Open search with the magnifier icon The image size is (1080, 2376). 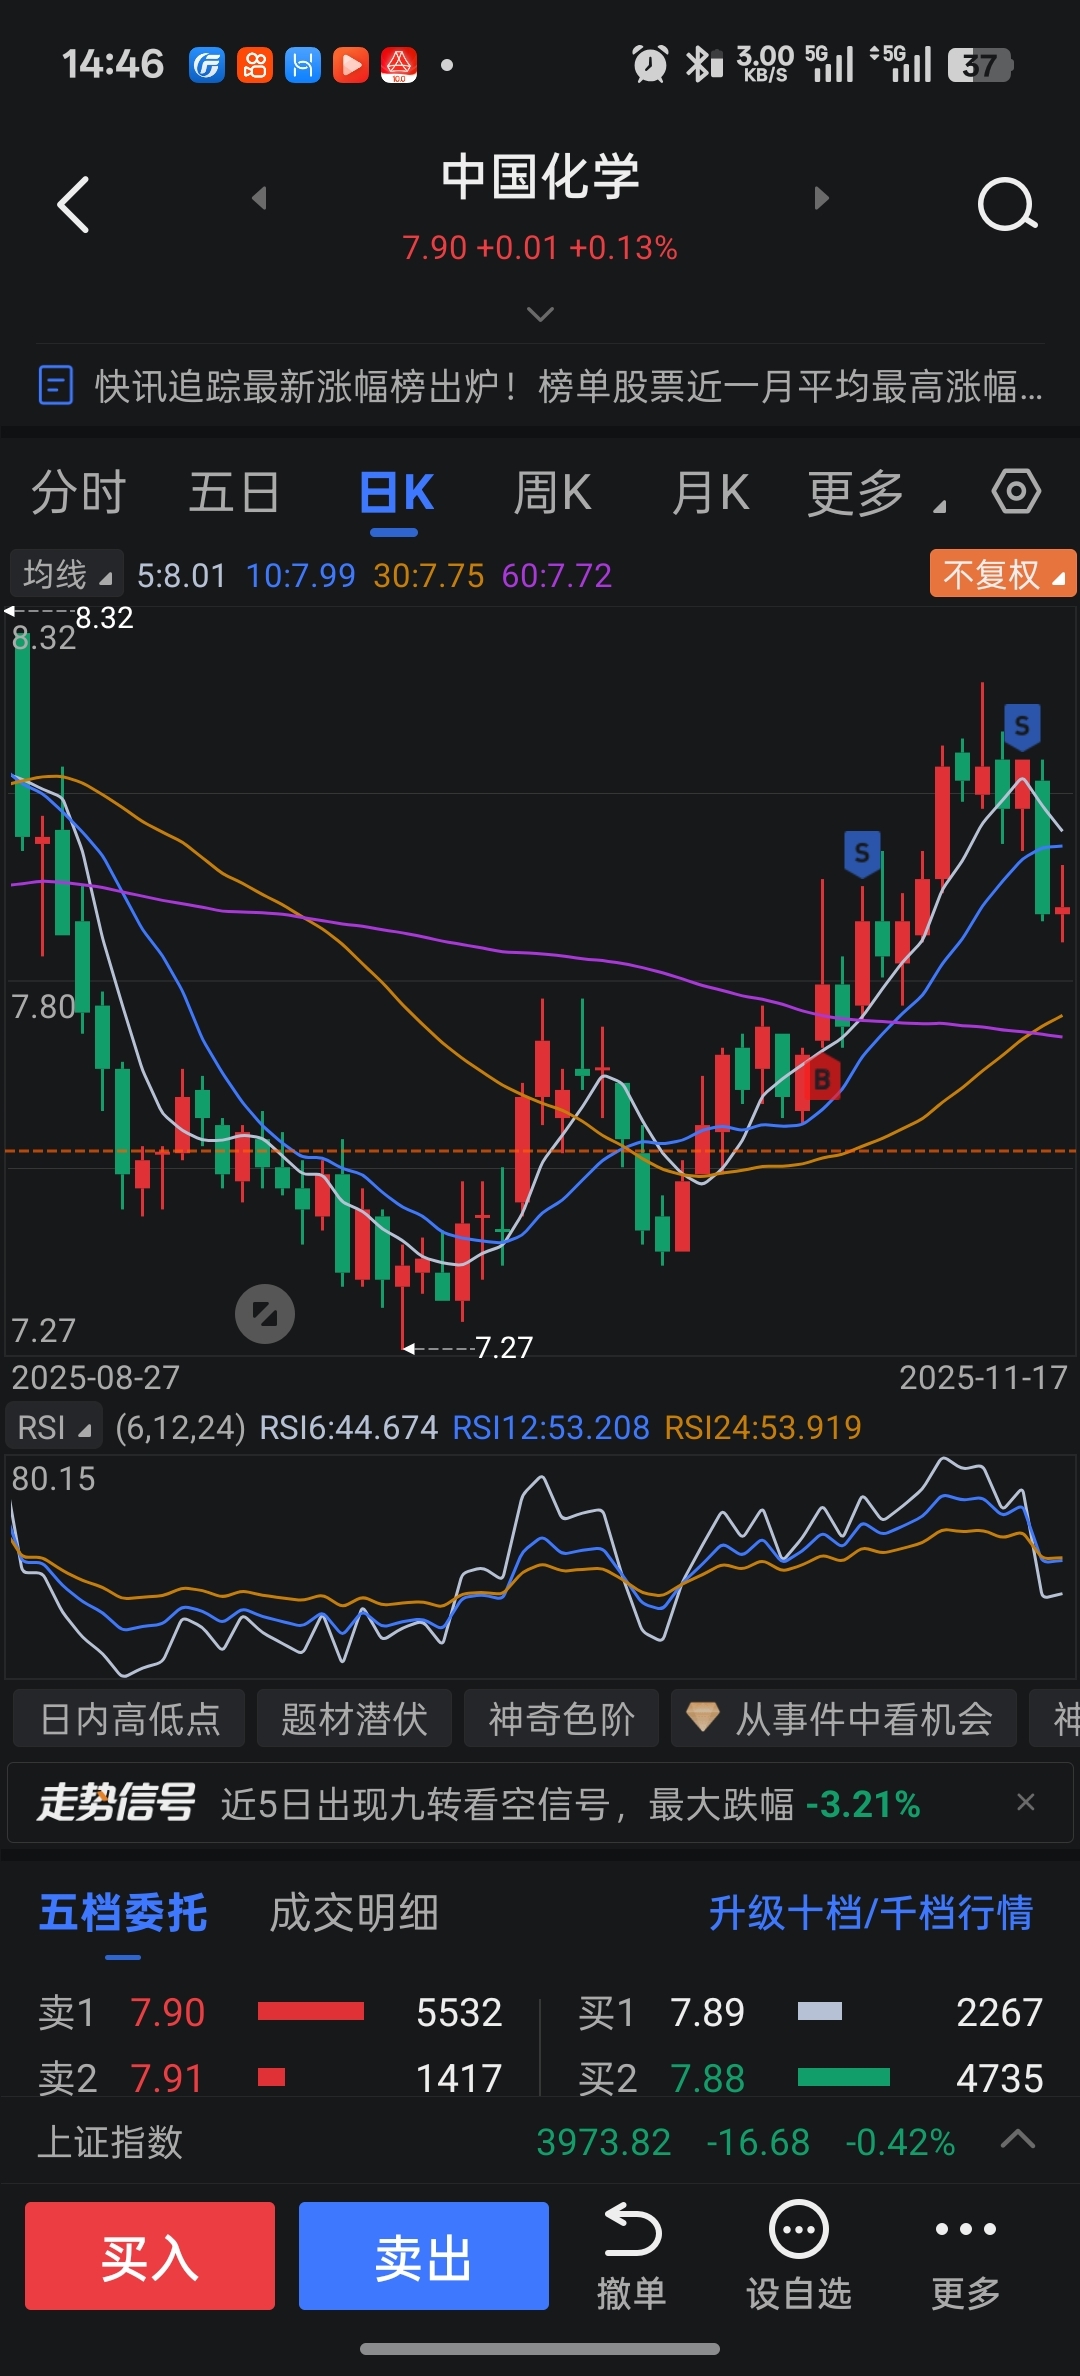click(x=1006, y=205)
